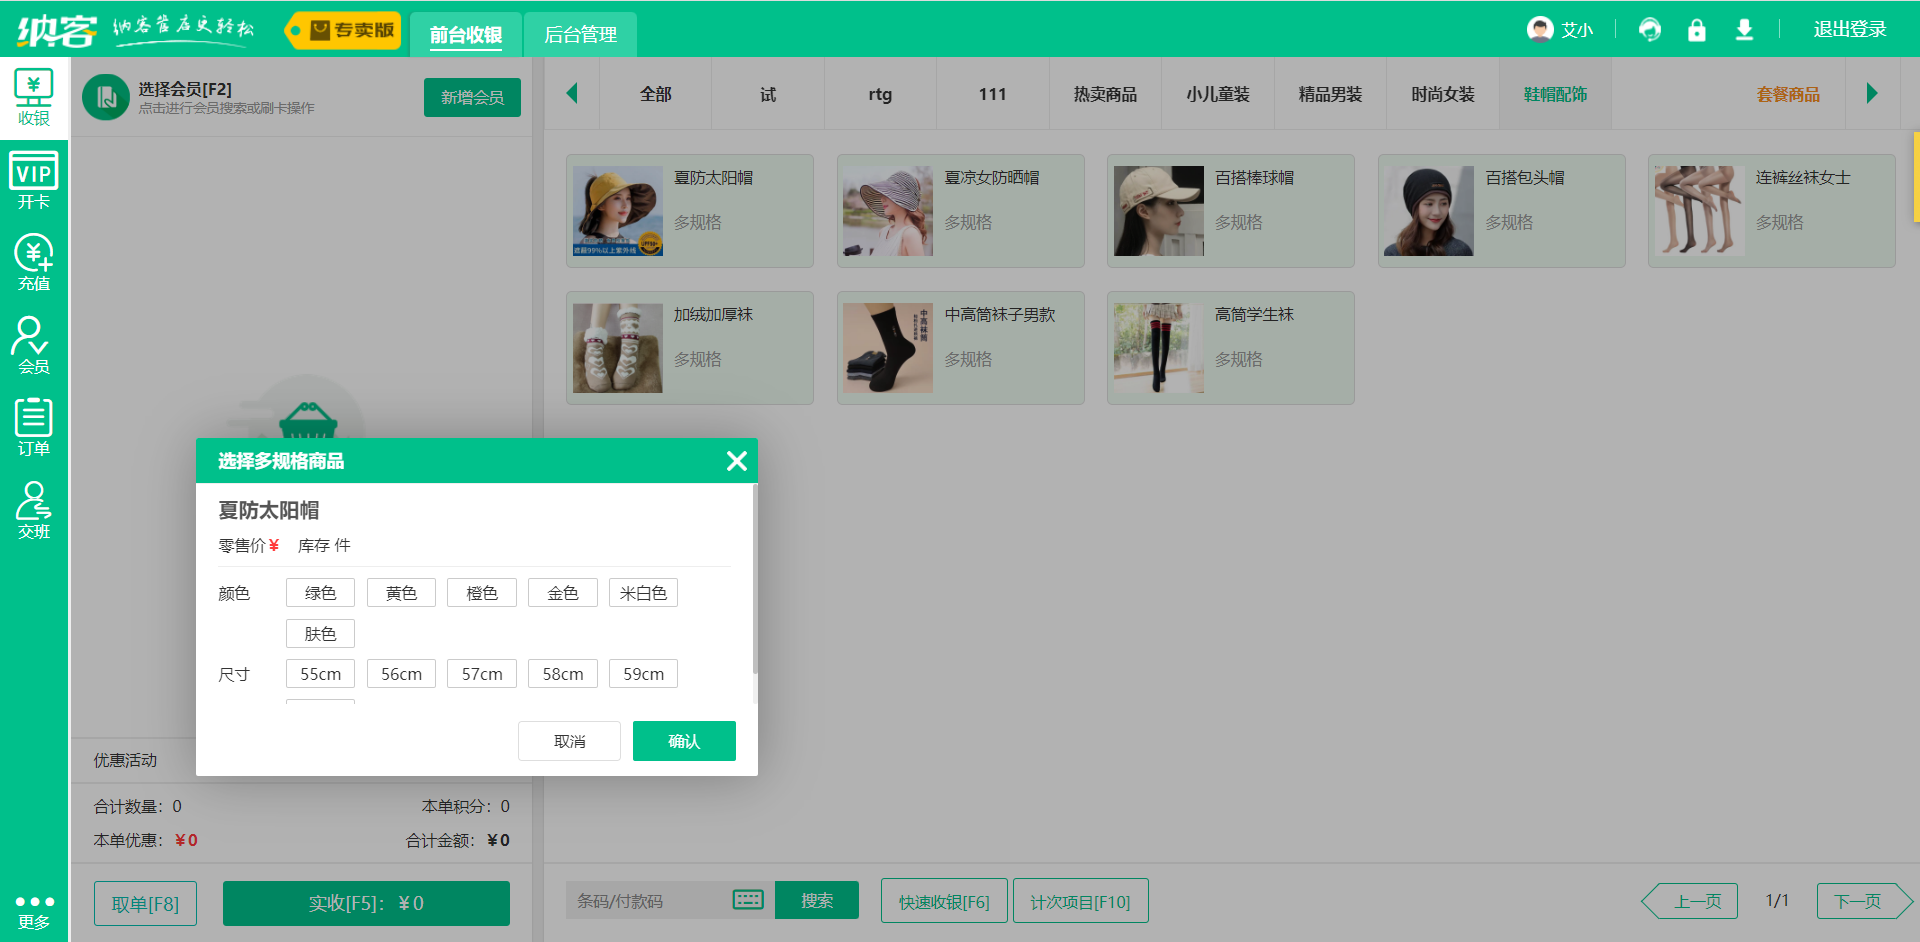The height and width of the screenshot is (942, 1920).
Task: Click the lock icon in the top bar
Action: click(x=1696, y=30)
